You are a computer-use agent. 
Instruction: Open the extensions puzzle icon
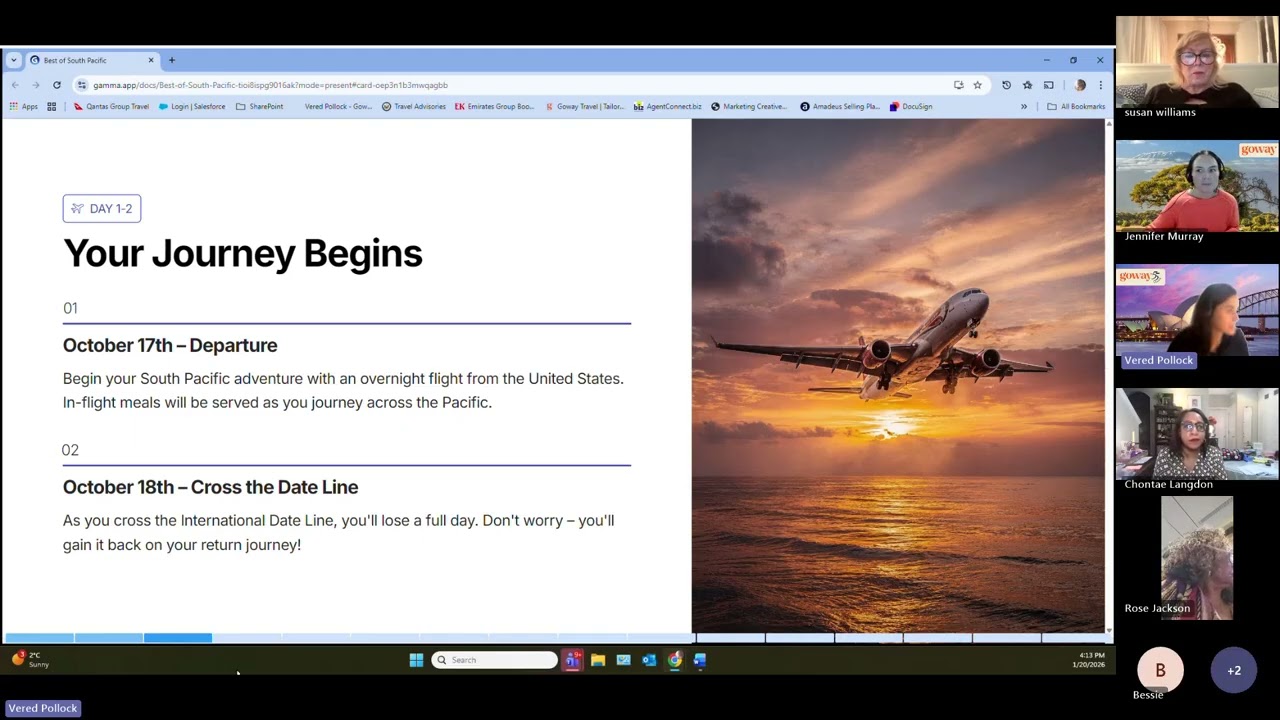click(x=1027, y=85)
